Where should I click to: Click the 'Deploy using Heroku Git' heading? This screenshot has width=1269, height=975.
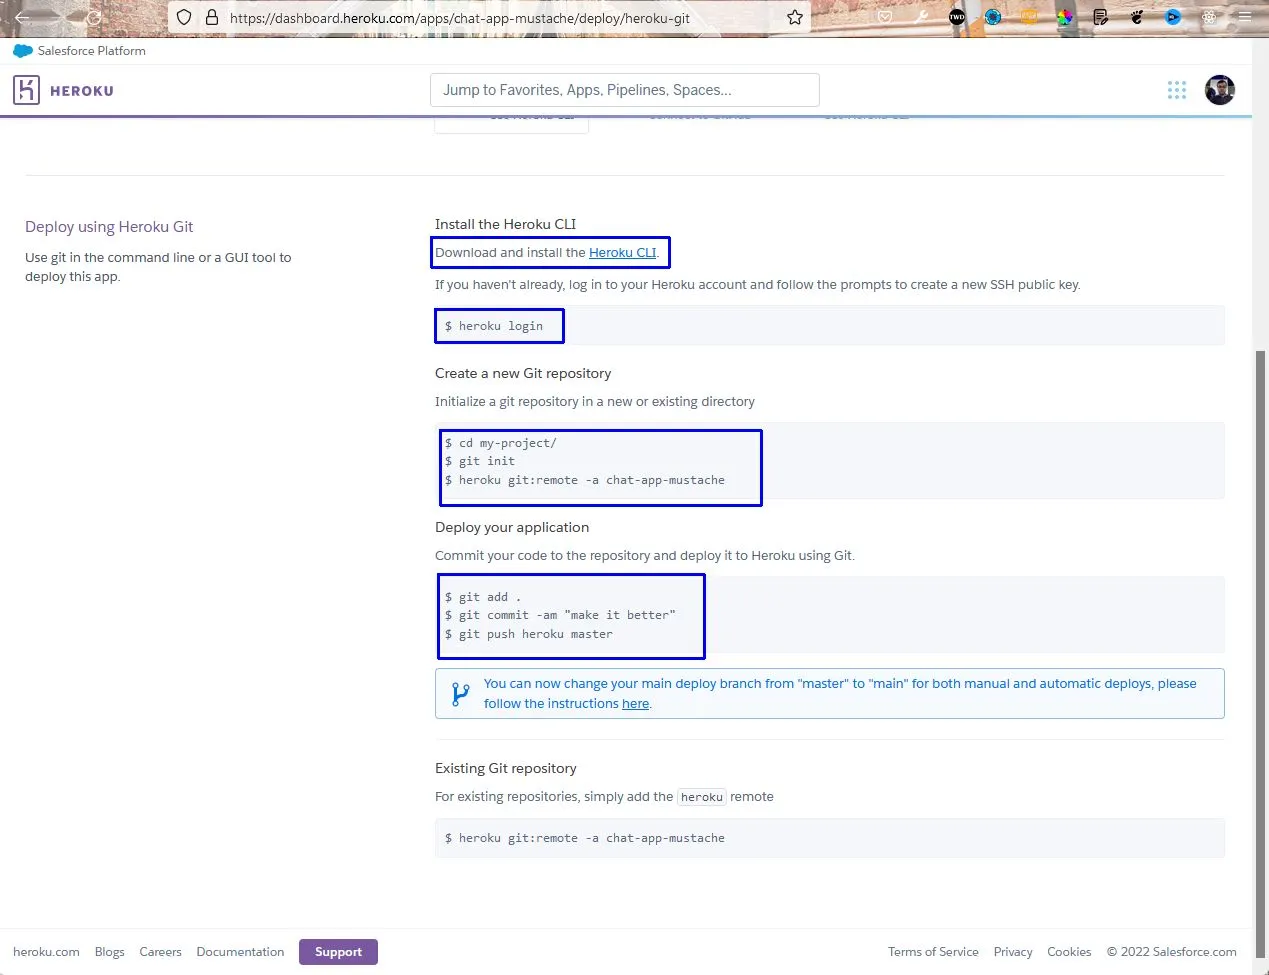[109, 227]
